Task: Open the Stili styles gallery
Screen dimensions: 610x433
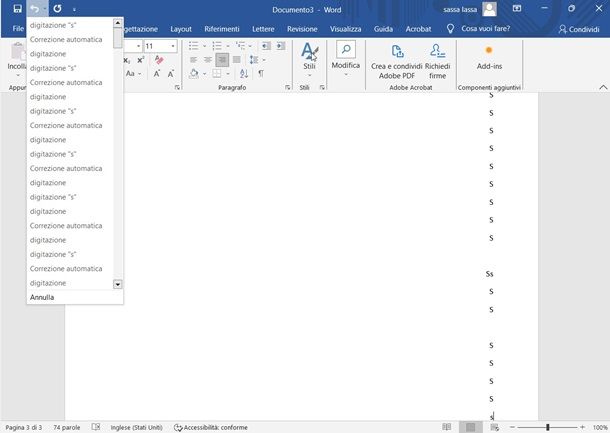Action: pos(310,58)
